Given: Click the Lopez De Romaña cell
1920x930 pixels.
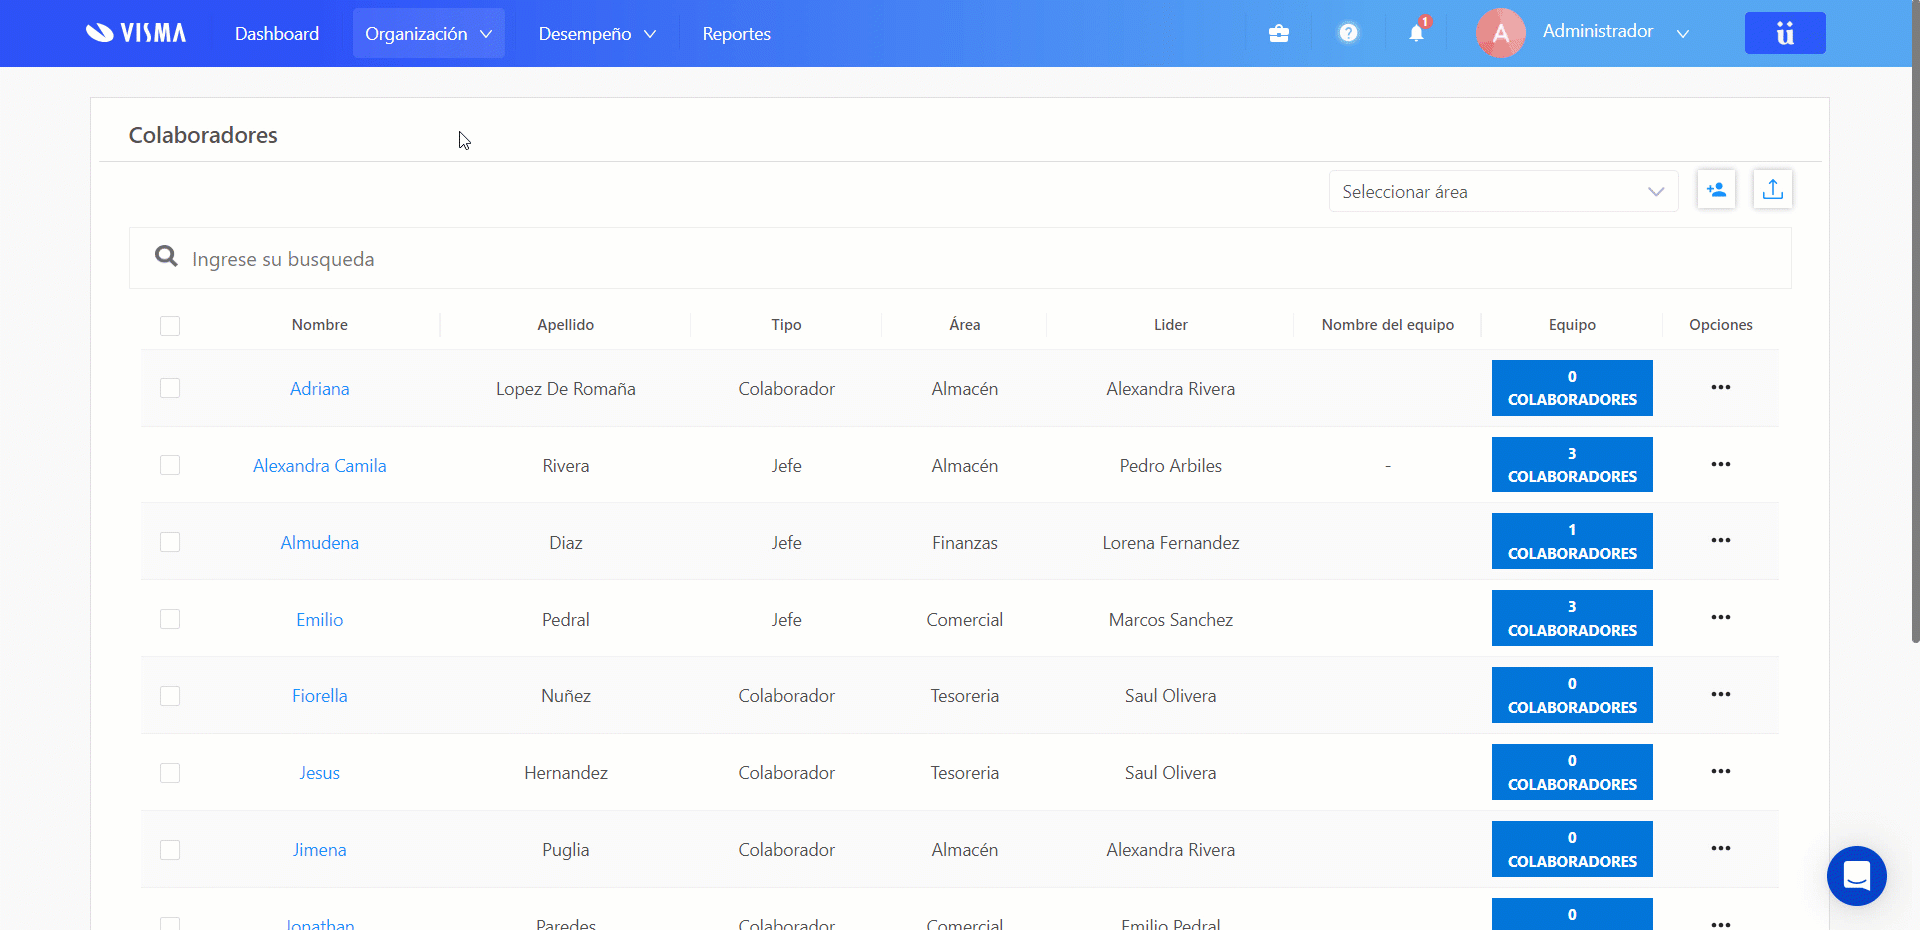Looking at the screenshot, I should tap(566, 389).
